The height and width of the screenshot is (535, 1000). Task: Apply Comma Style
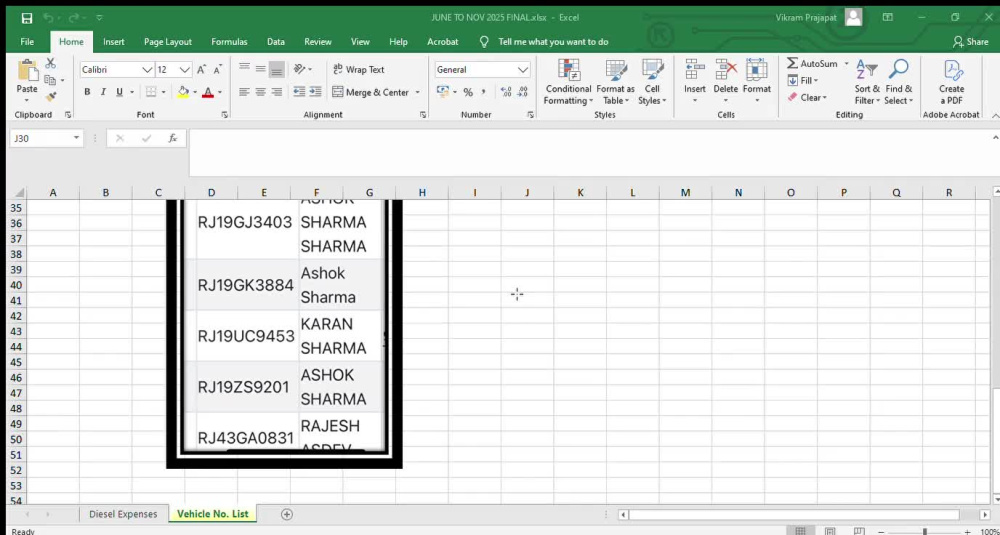[x=483, y=92]
